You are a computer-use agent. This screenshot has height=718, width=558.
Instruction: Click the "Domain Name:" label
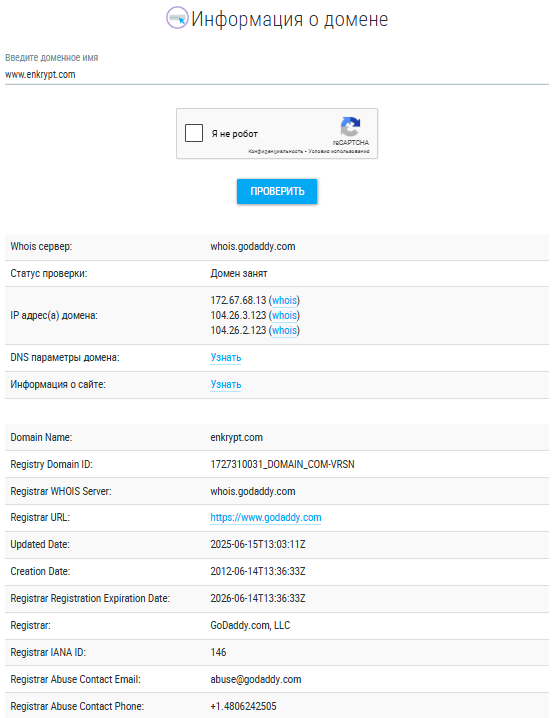click(x=41, y=437)
